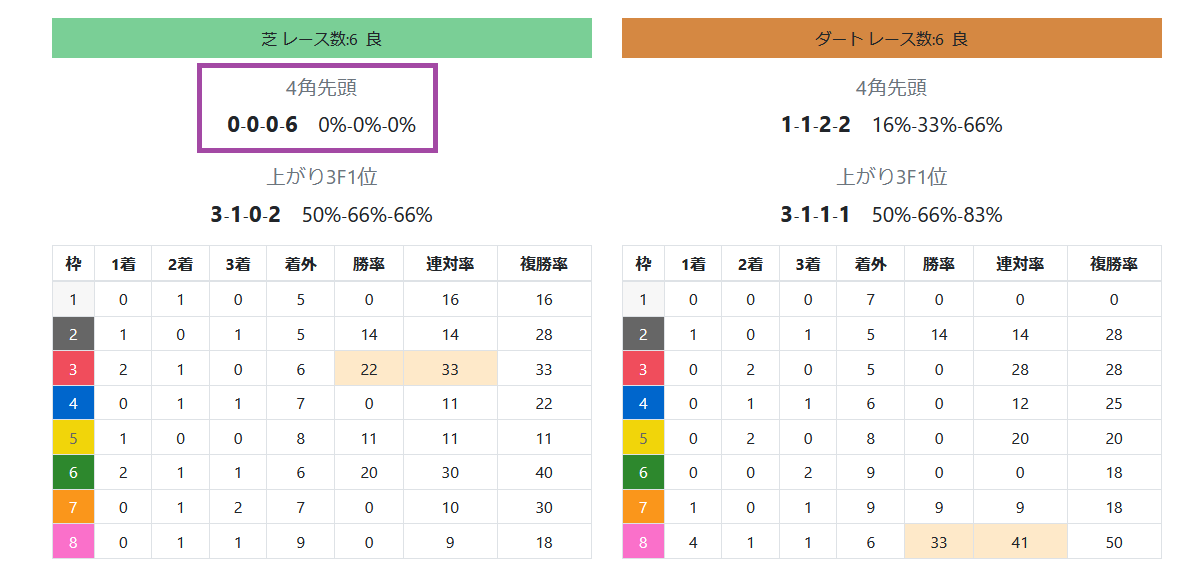
Task: Click the green 芝 レース数:6 良 header
Action: click(x=322, y=38)
